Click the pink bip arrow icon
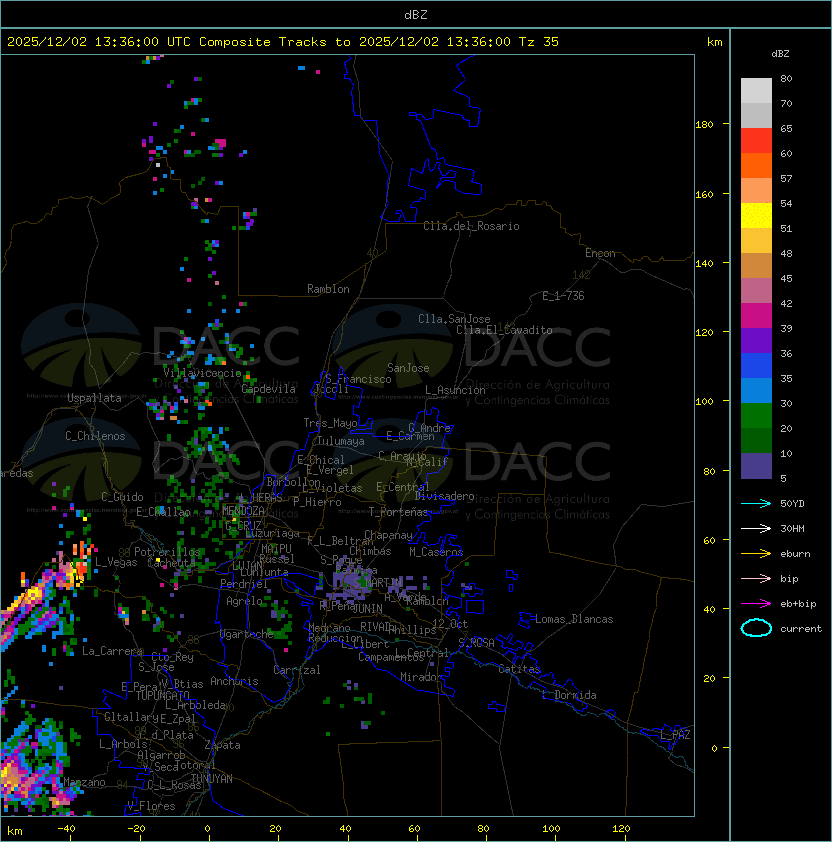The image size is (832, 842). pos(757,578)
